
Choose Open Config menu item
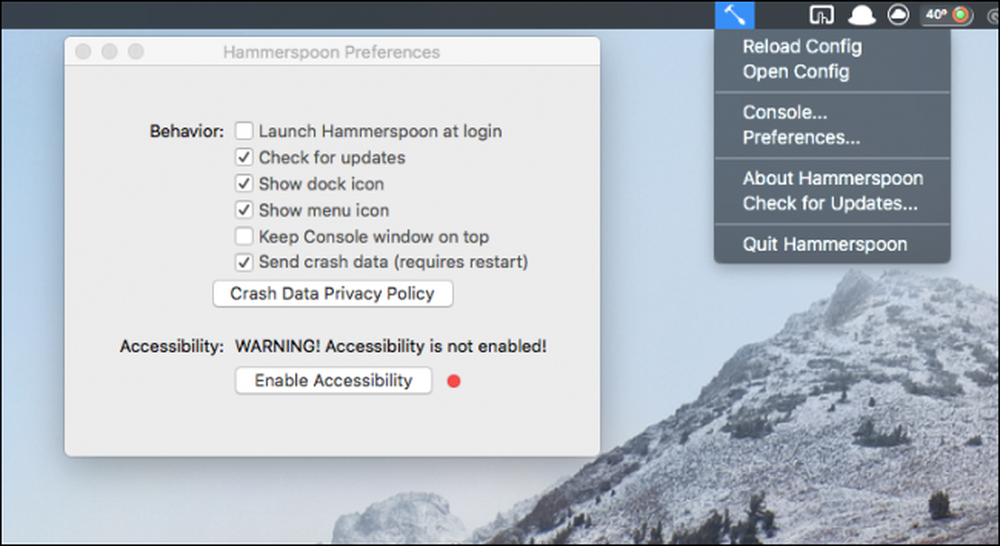pos(832,71)
